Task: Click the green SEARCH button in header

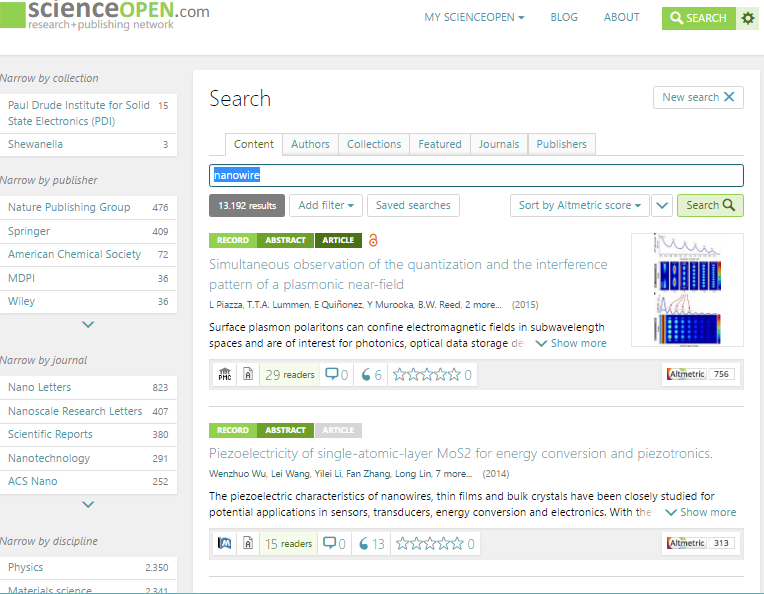Action: 699,19
